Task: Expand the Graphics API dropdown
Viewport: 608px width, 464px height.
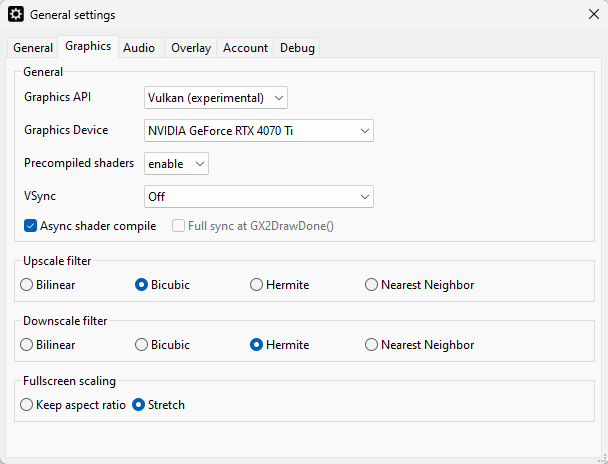Action: [216, 97]
